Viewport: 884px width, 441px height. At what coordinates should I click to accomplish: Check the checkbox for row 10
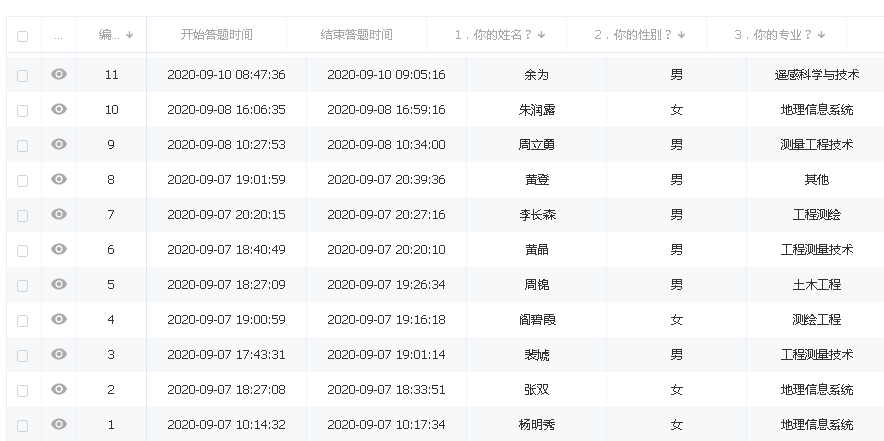point(23,110)
